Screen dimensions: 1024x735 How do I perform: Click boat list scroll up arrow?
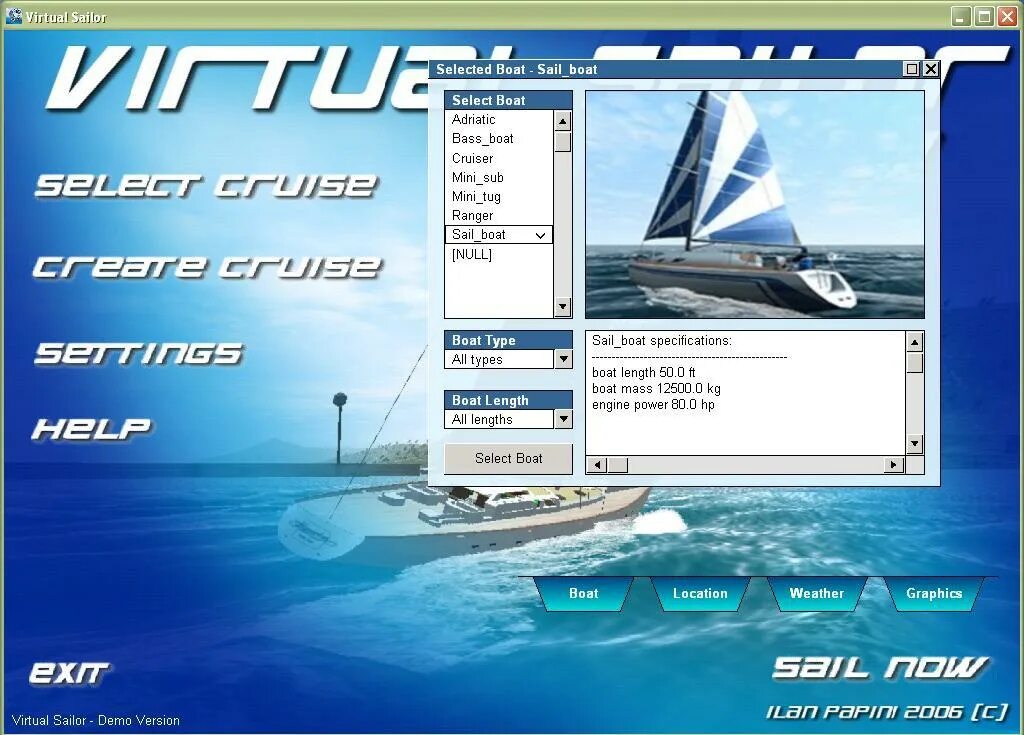562,120
